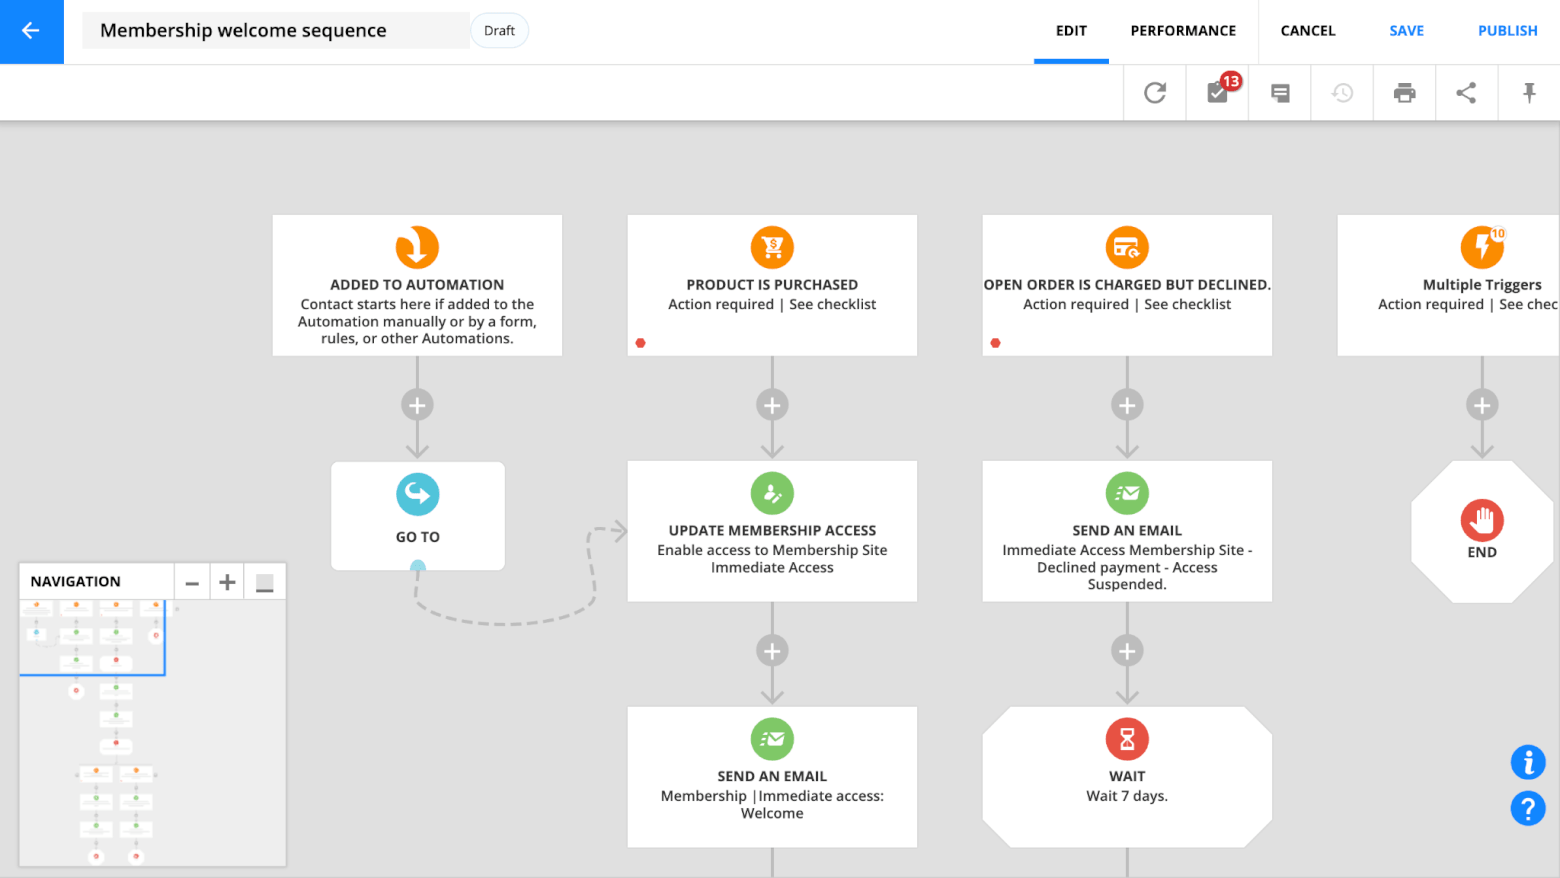Share the automation

(1466, 92)
